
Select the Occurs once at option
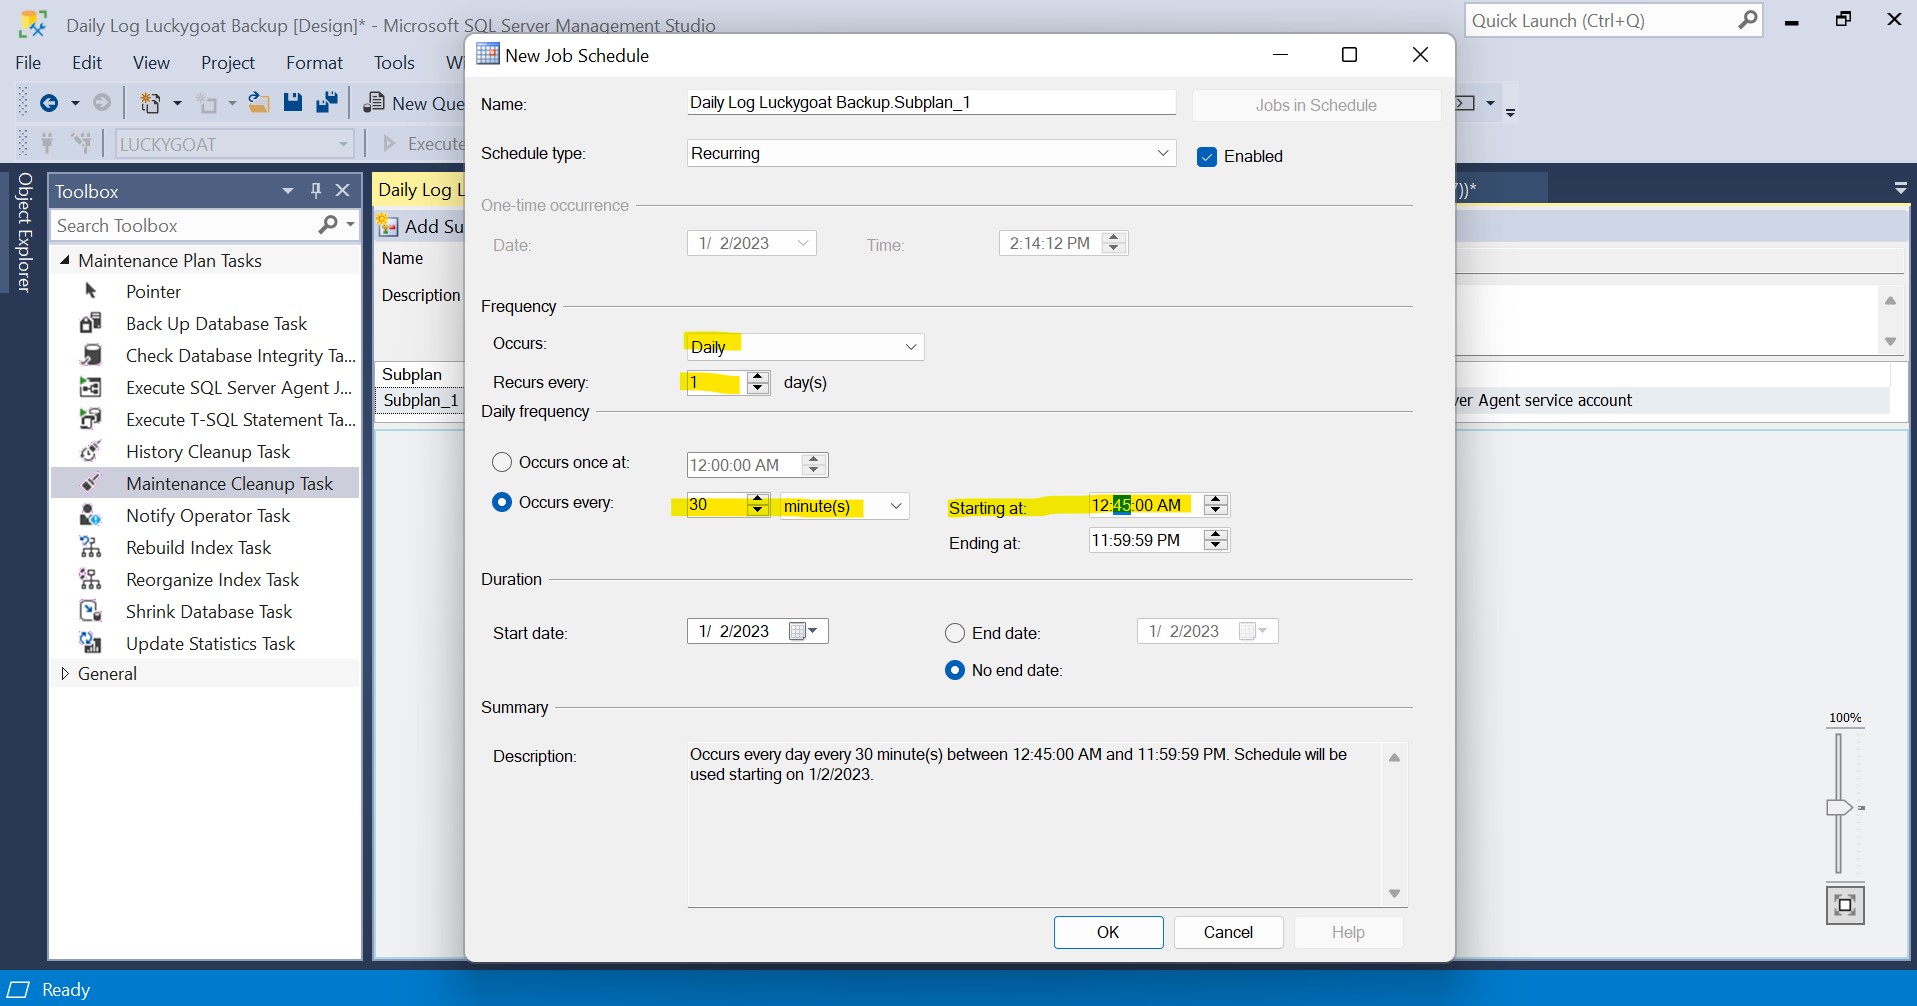(x=502, y=462)
